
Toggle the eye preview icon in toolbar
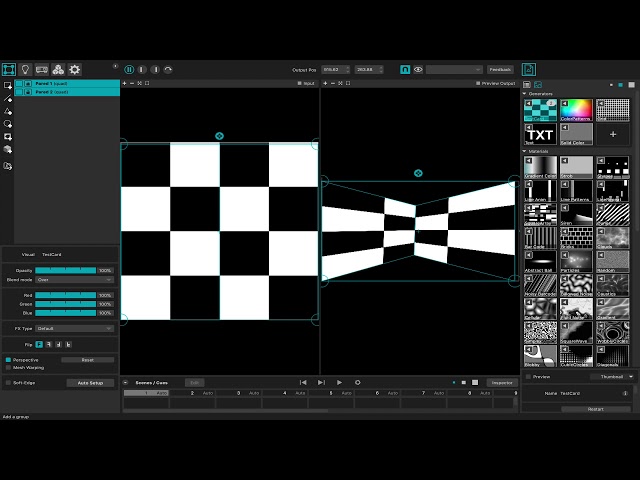418,69
